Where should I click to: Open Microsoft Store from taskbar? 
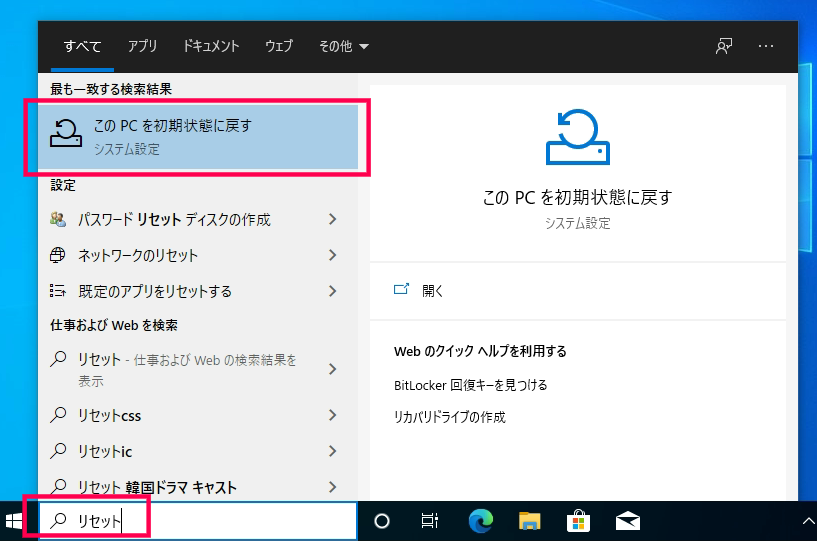pyautogui.click(x=578, y=521)
